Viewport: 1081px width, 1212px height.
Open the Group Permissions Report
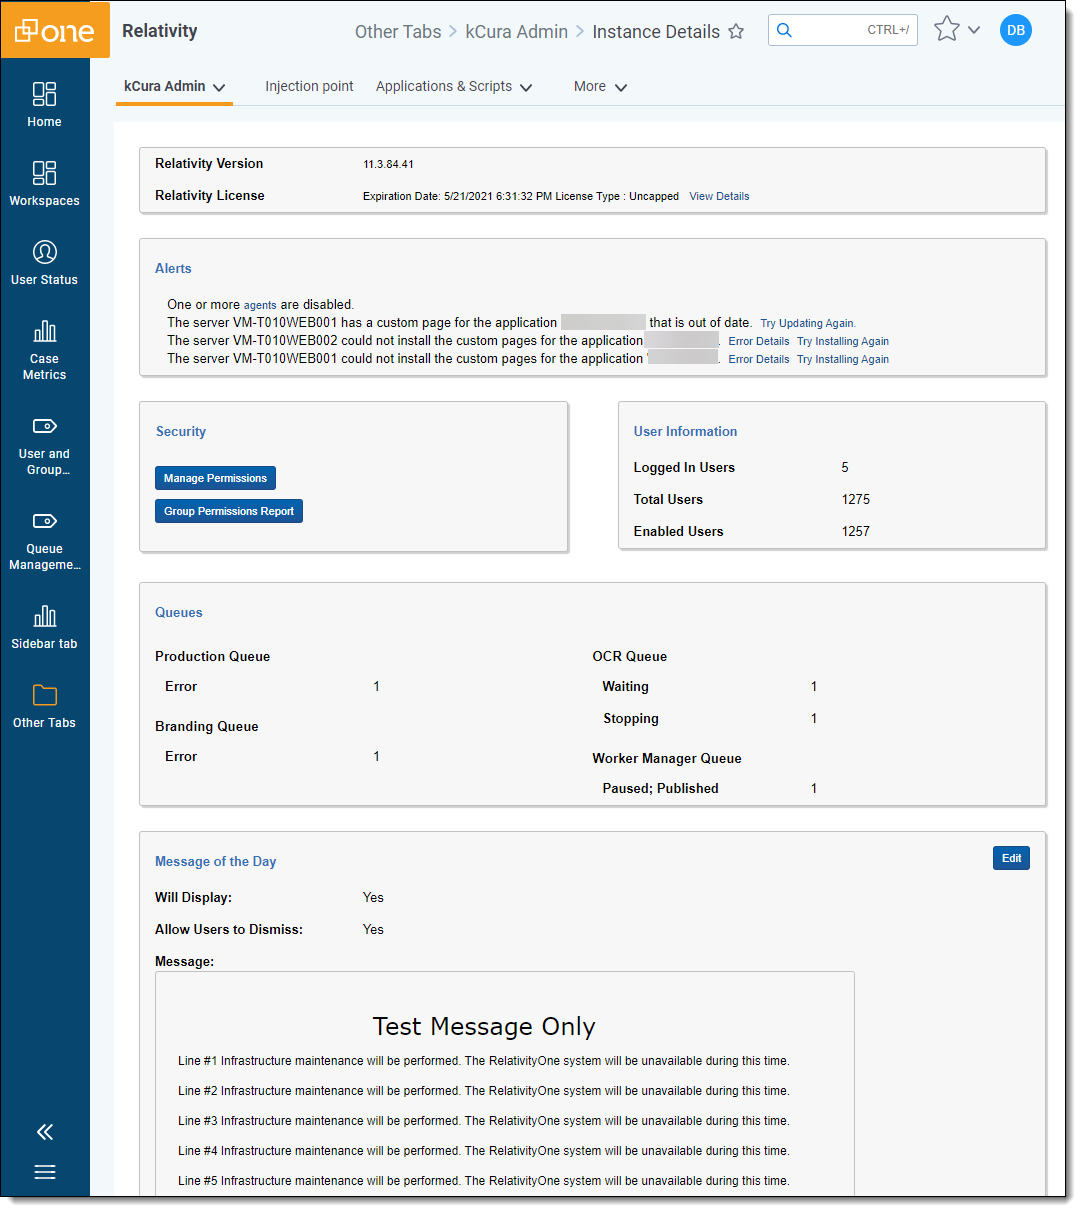[229, 511]
